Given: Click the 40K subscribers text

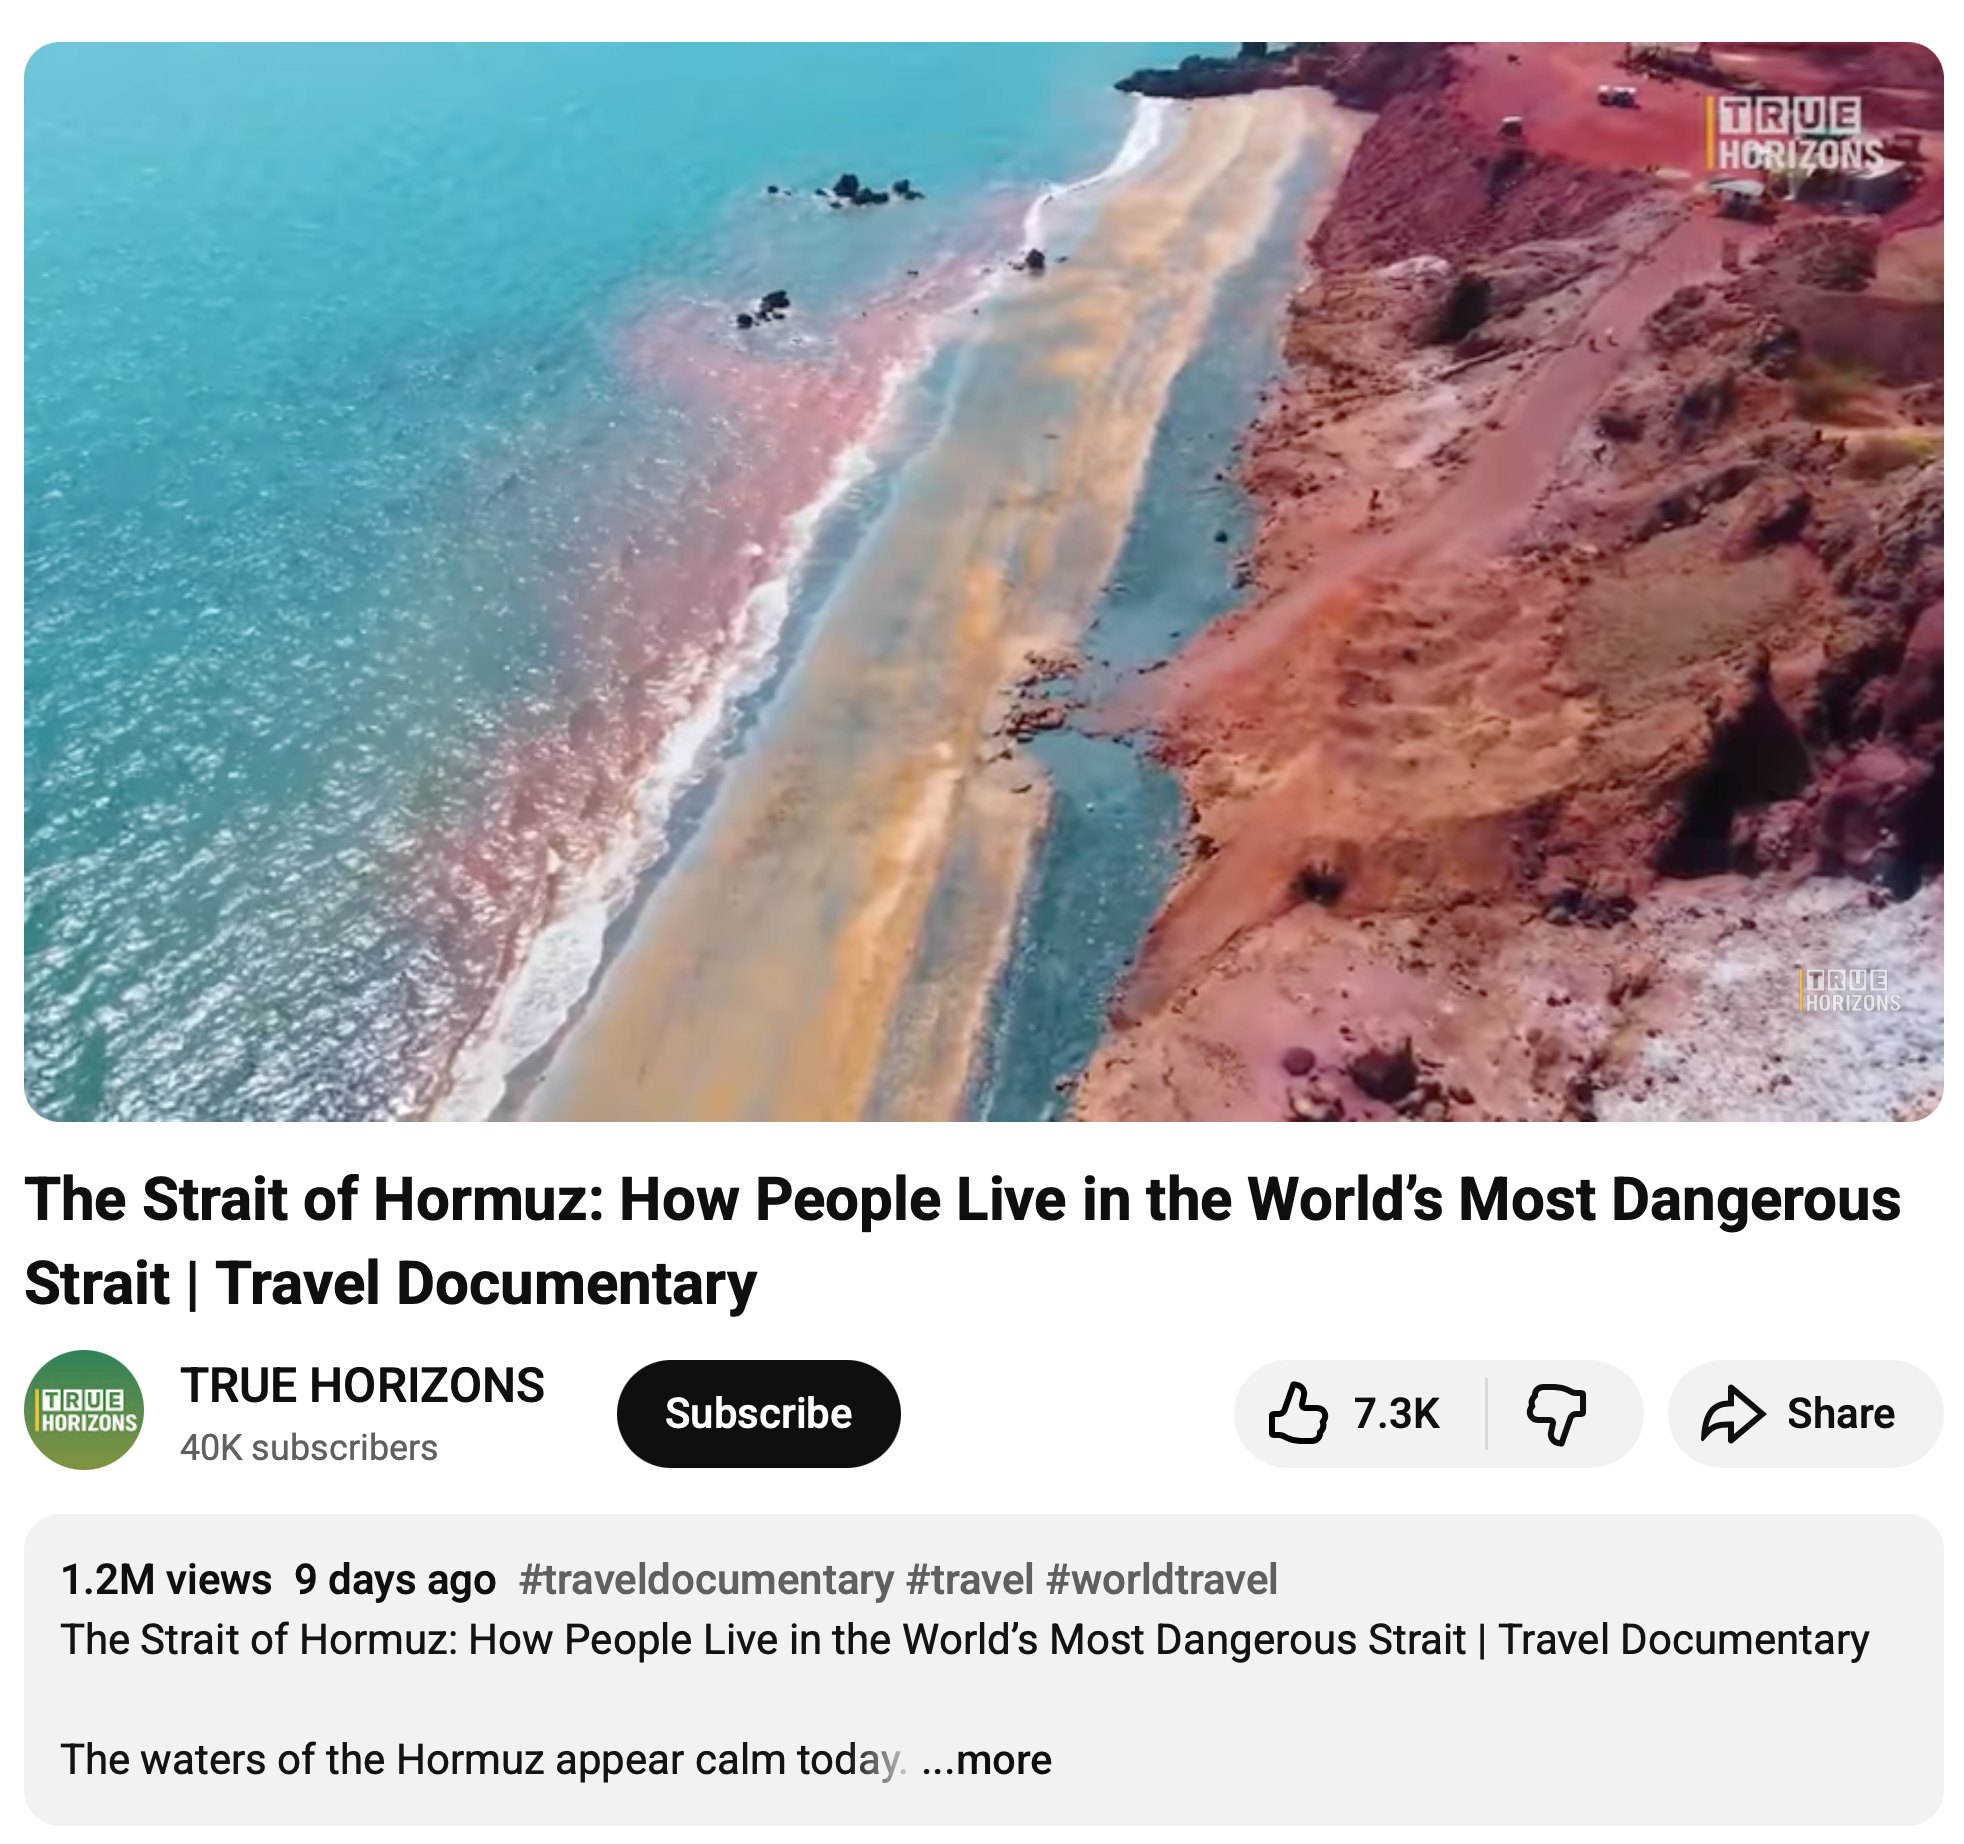Looking at the screenshot, I should click(309, 1447).
